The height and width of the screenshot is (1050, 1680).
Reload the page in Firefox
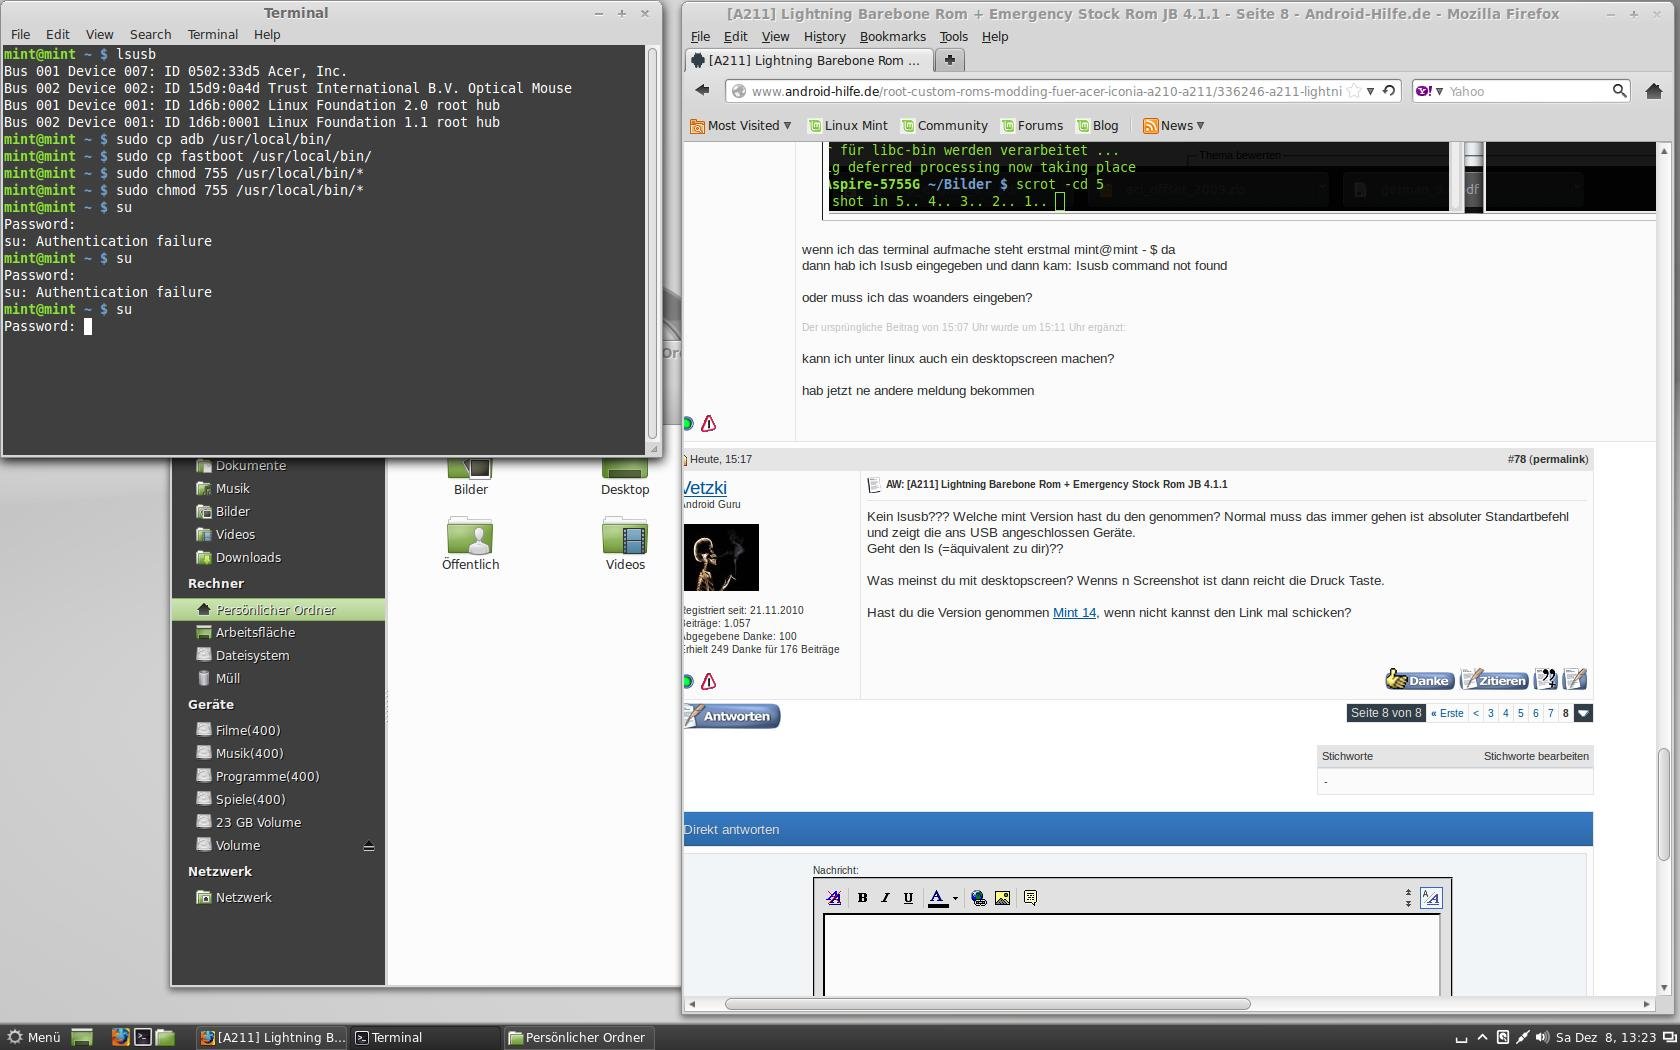pyautogui.click(x=1389, y=91)
